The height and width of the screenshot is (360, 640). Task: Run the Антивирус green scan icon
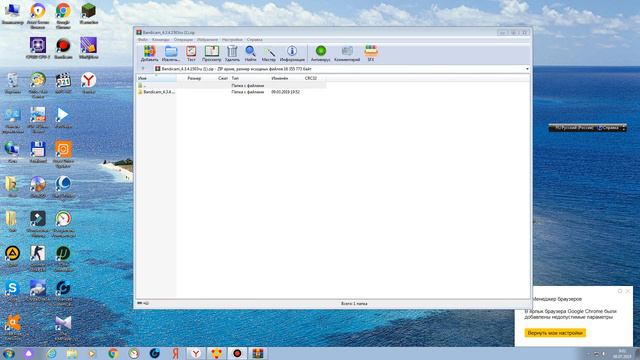coord(320,53)
